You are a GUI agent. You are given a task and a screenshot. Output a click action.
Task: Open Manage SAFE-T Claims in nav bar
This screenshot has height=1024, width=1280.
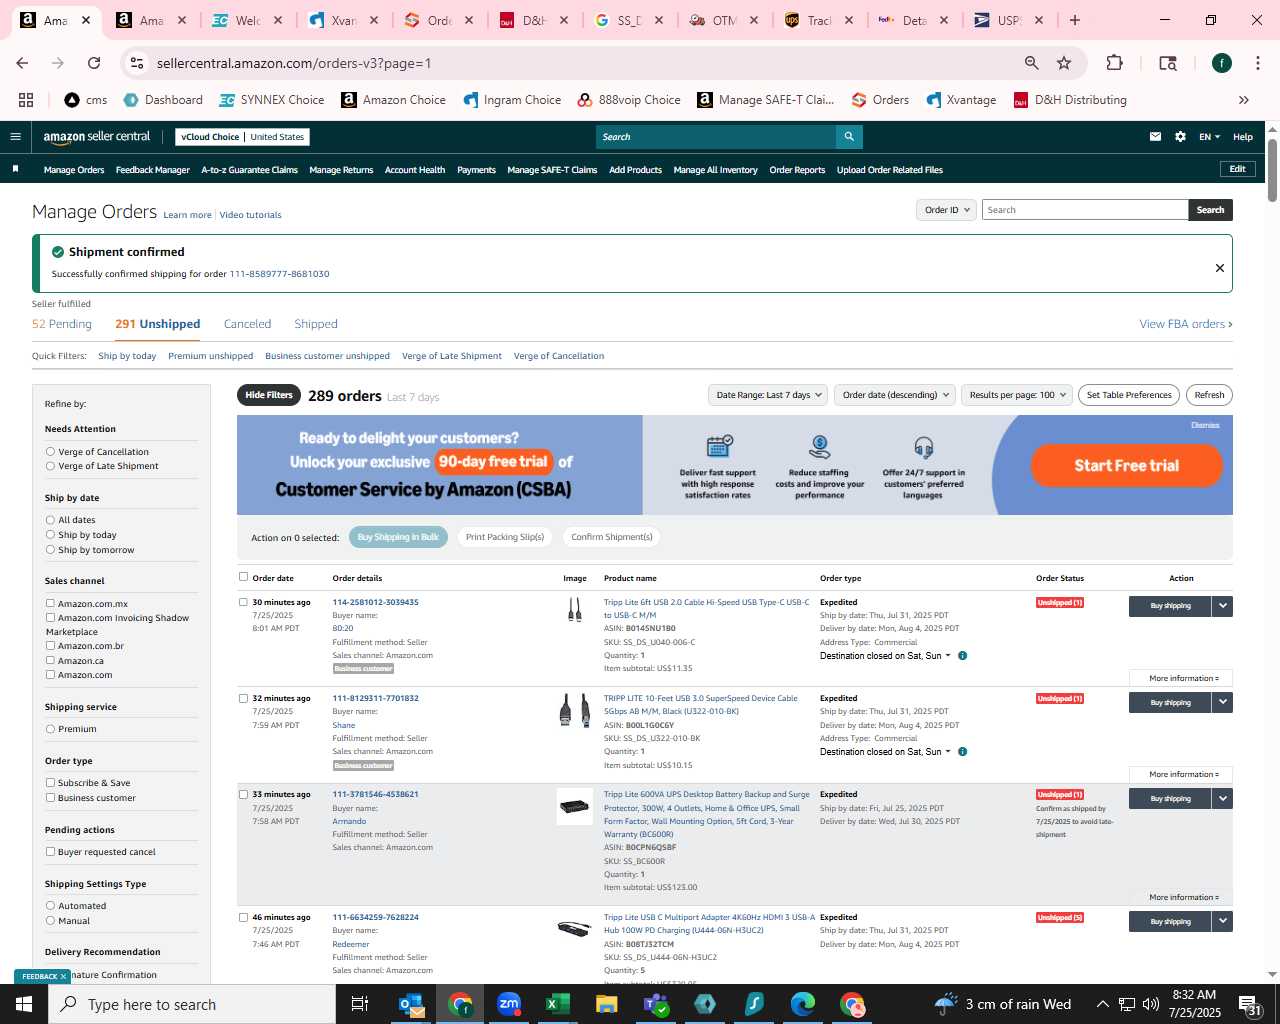552,170
